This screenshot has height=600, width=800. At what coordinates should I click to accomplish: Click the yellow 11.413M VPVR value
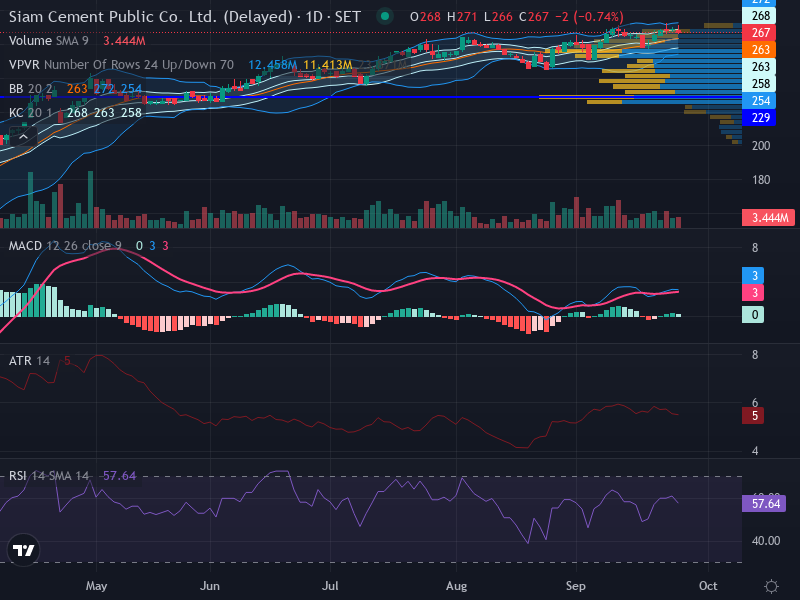tap(328, 65)
